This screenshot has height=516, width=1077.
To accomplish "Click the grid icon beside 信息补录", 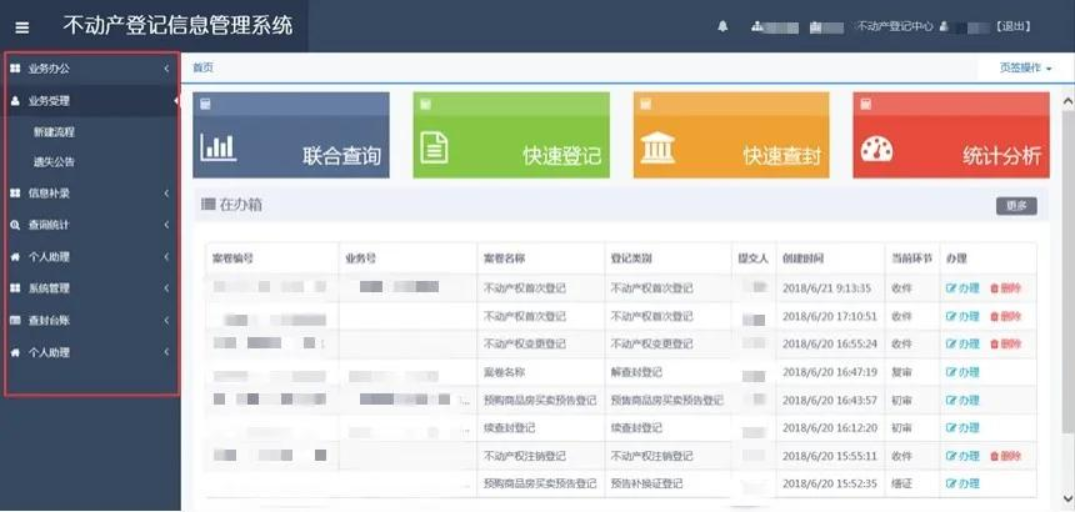I will (x=15, y=194).
